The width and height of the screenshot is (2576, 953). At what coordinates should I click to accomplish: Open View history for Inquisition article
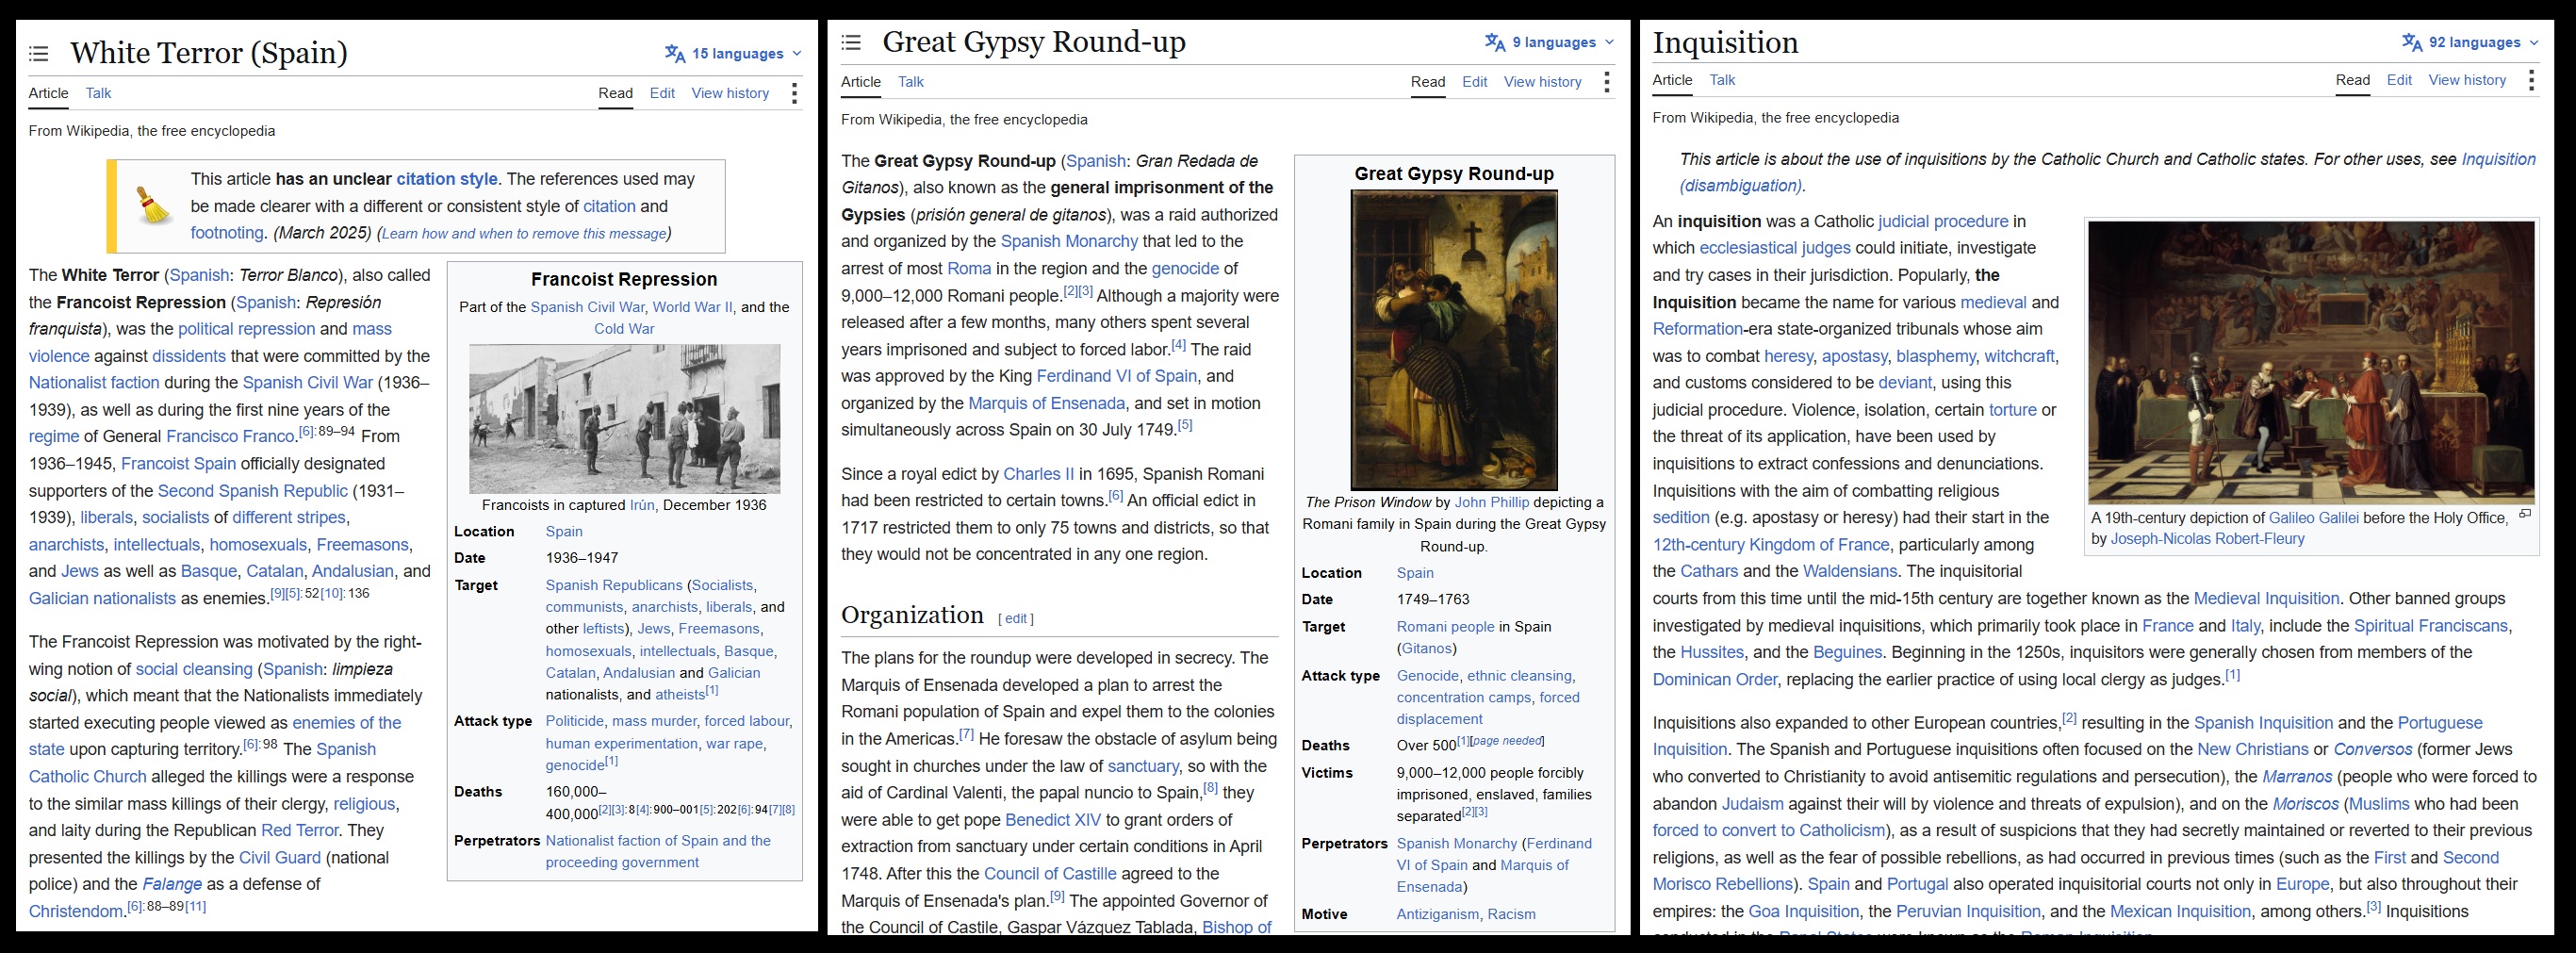tap(2467, 80)
